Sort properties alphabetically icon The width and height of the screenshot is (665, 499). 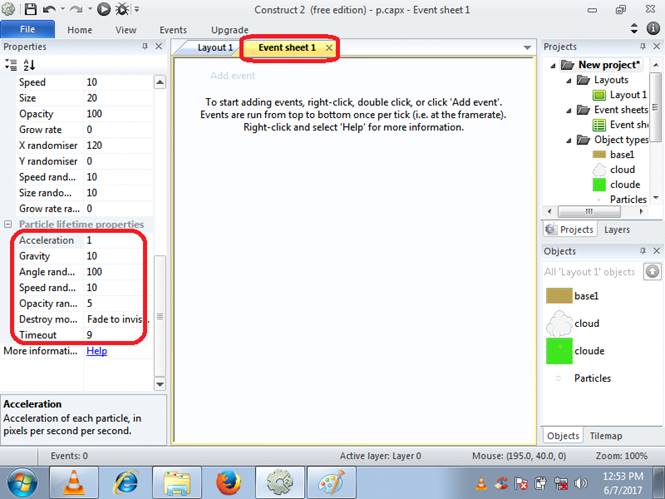[x=29, y=65]
